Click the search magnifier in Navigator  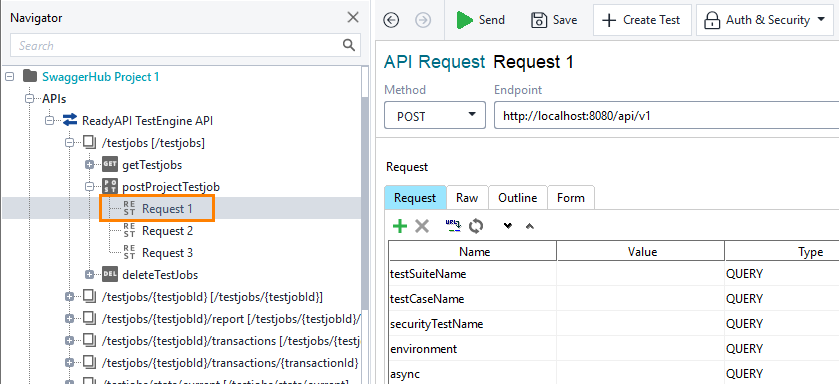pos(349,45)
